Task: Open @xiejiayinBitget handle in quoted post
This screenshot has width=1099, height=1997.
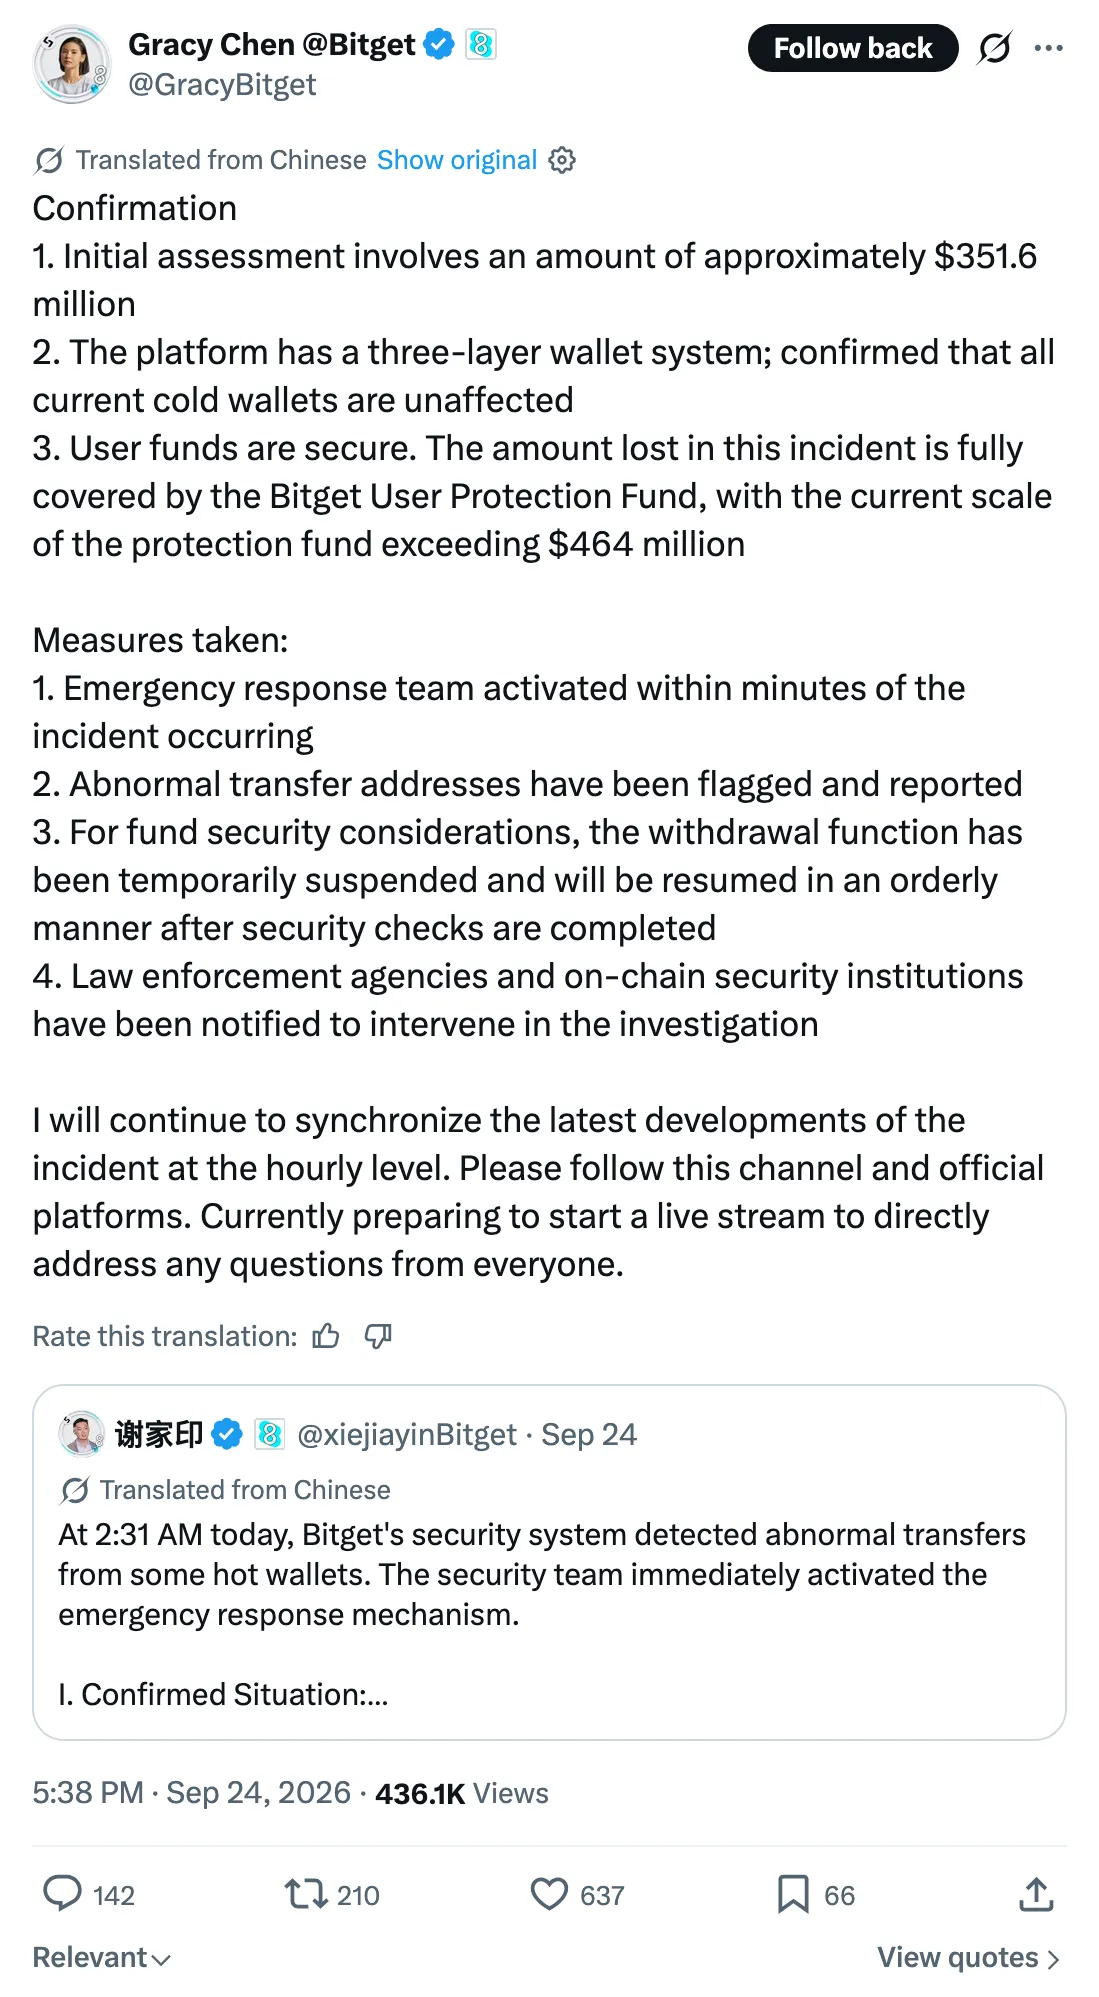Action: pyautogui.click(x=407, y=1434)
